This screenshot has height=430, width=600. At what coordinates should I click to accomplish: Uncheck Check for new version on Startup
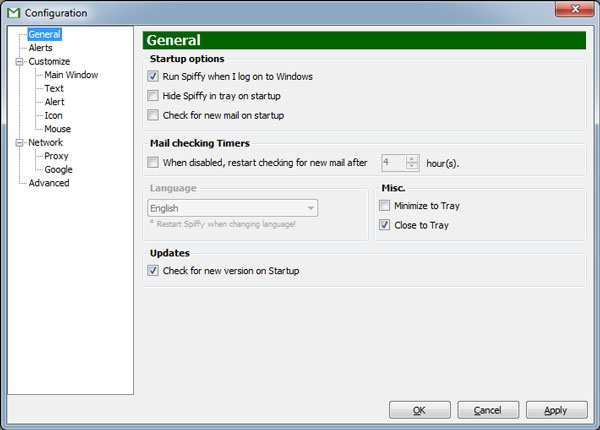pyautogui.click(x=153, y=270)
